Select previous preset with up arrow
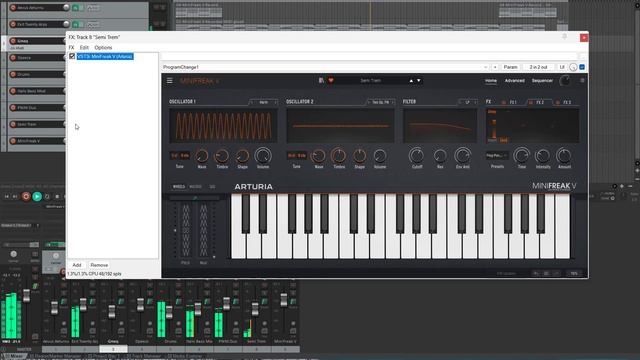Viewport: 640px width, 360px height. [x=411, y=80]
